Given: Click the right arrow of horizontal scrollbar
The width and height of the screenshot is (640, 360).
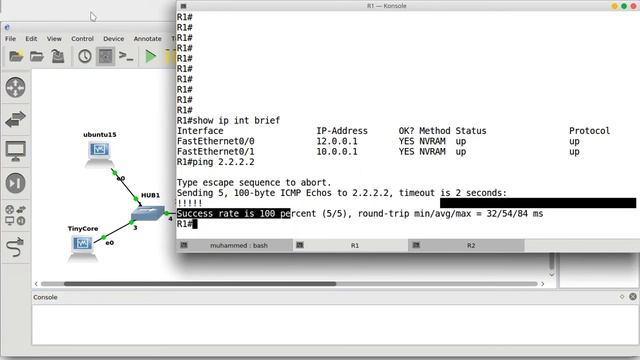Looking at the screenshot, I should click(x=542, y=284).
